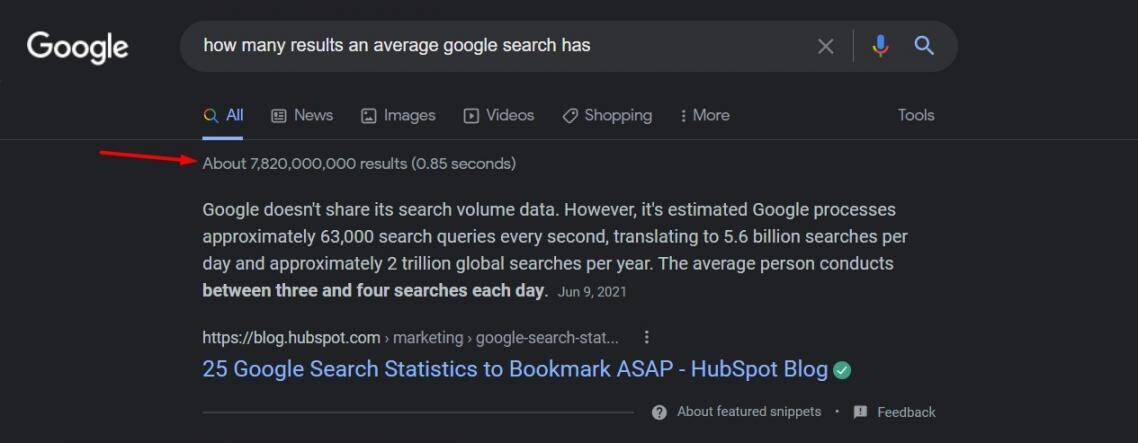Click the Google logo
Image resolution: width=1138 pixels, height=443 pixels.
[x=77, y=46]
